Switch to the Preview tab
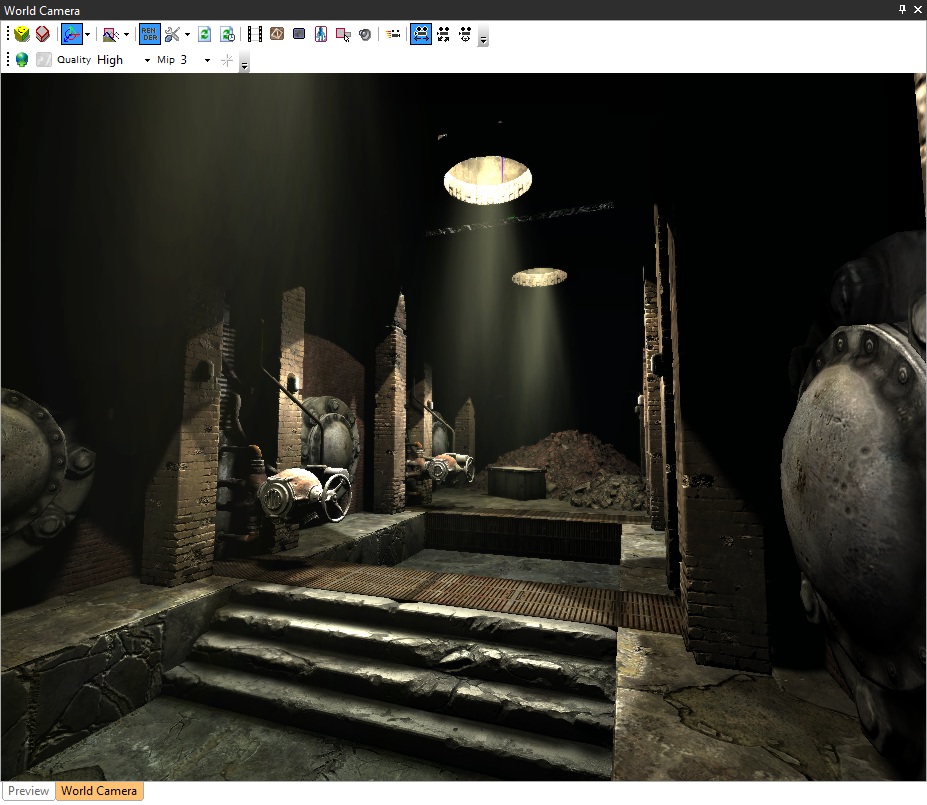Image resolution: width=927 pixels, height=805 pixels. click(28, 791)
